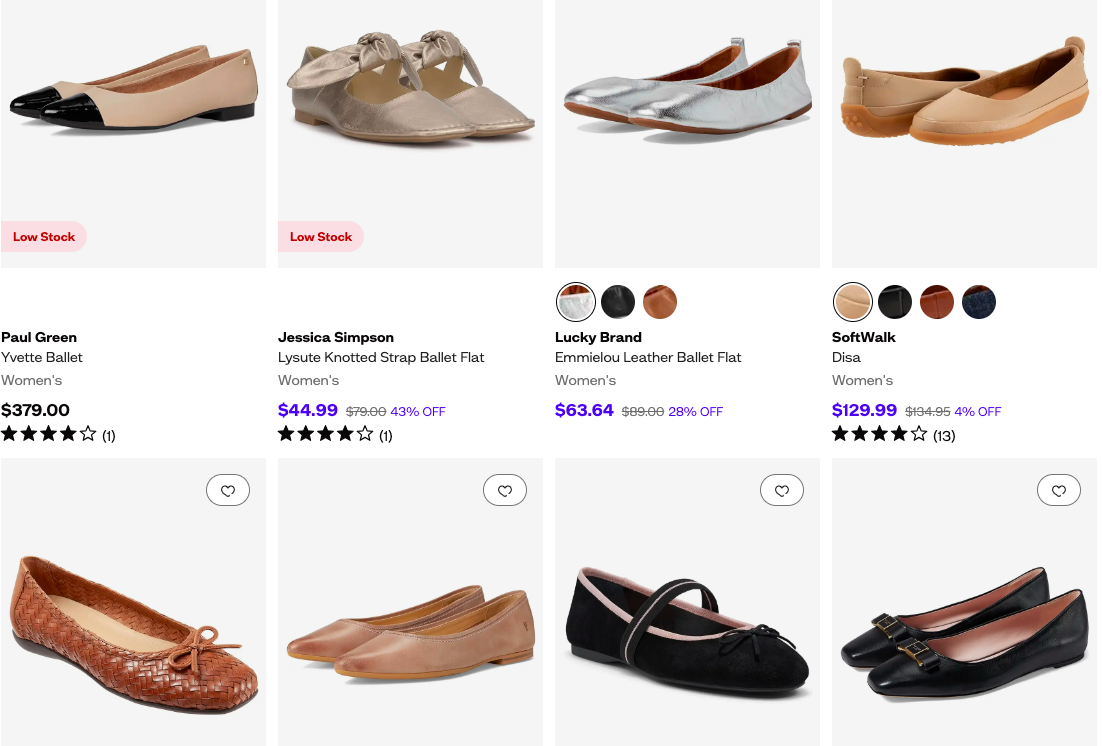The width and height of the screenshot is (1102, 746).
Task: Select black swatch for SoftWalk Disa
Action: tap(895, 301)
